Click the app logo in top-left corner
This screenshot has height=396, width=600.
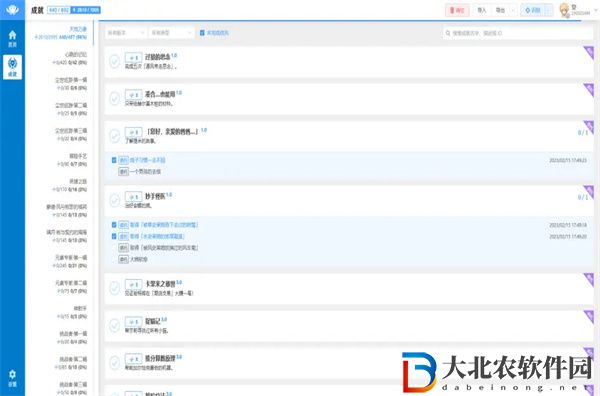click(x=12, y=9)
